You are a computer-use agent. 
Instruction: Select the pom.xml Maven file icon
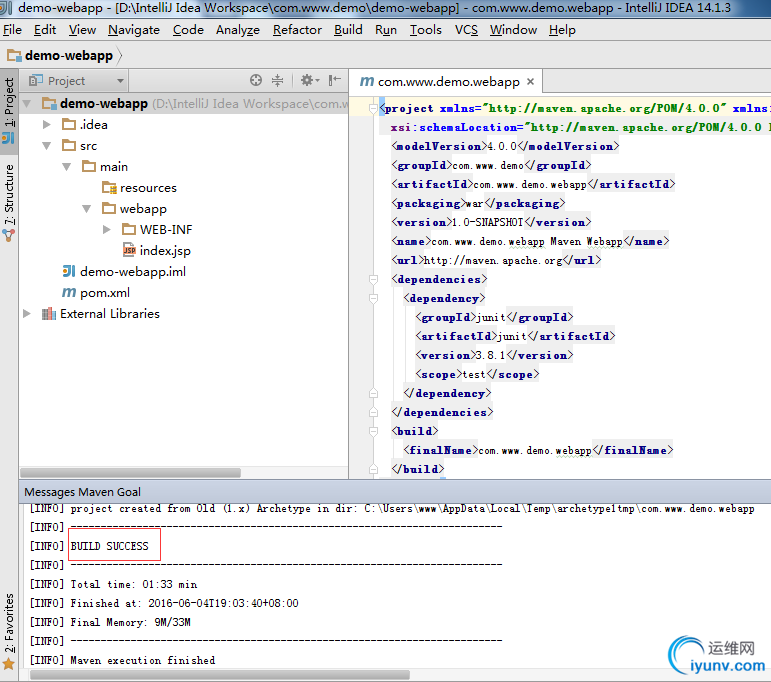[x=69, y=293]
